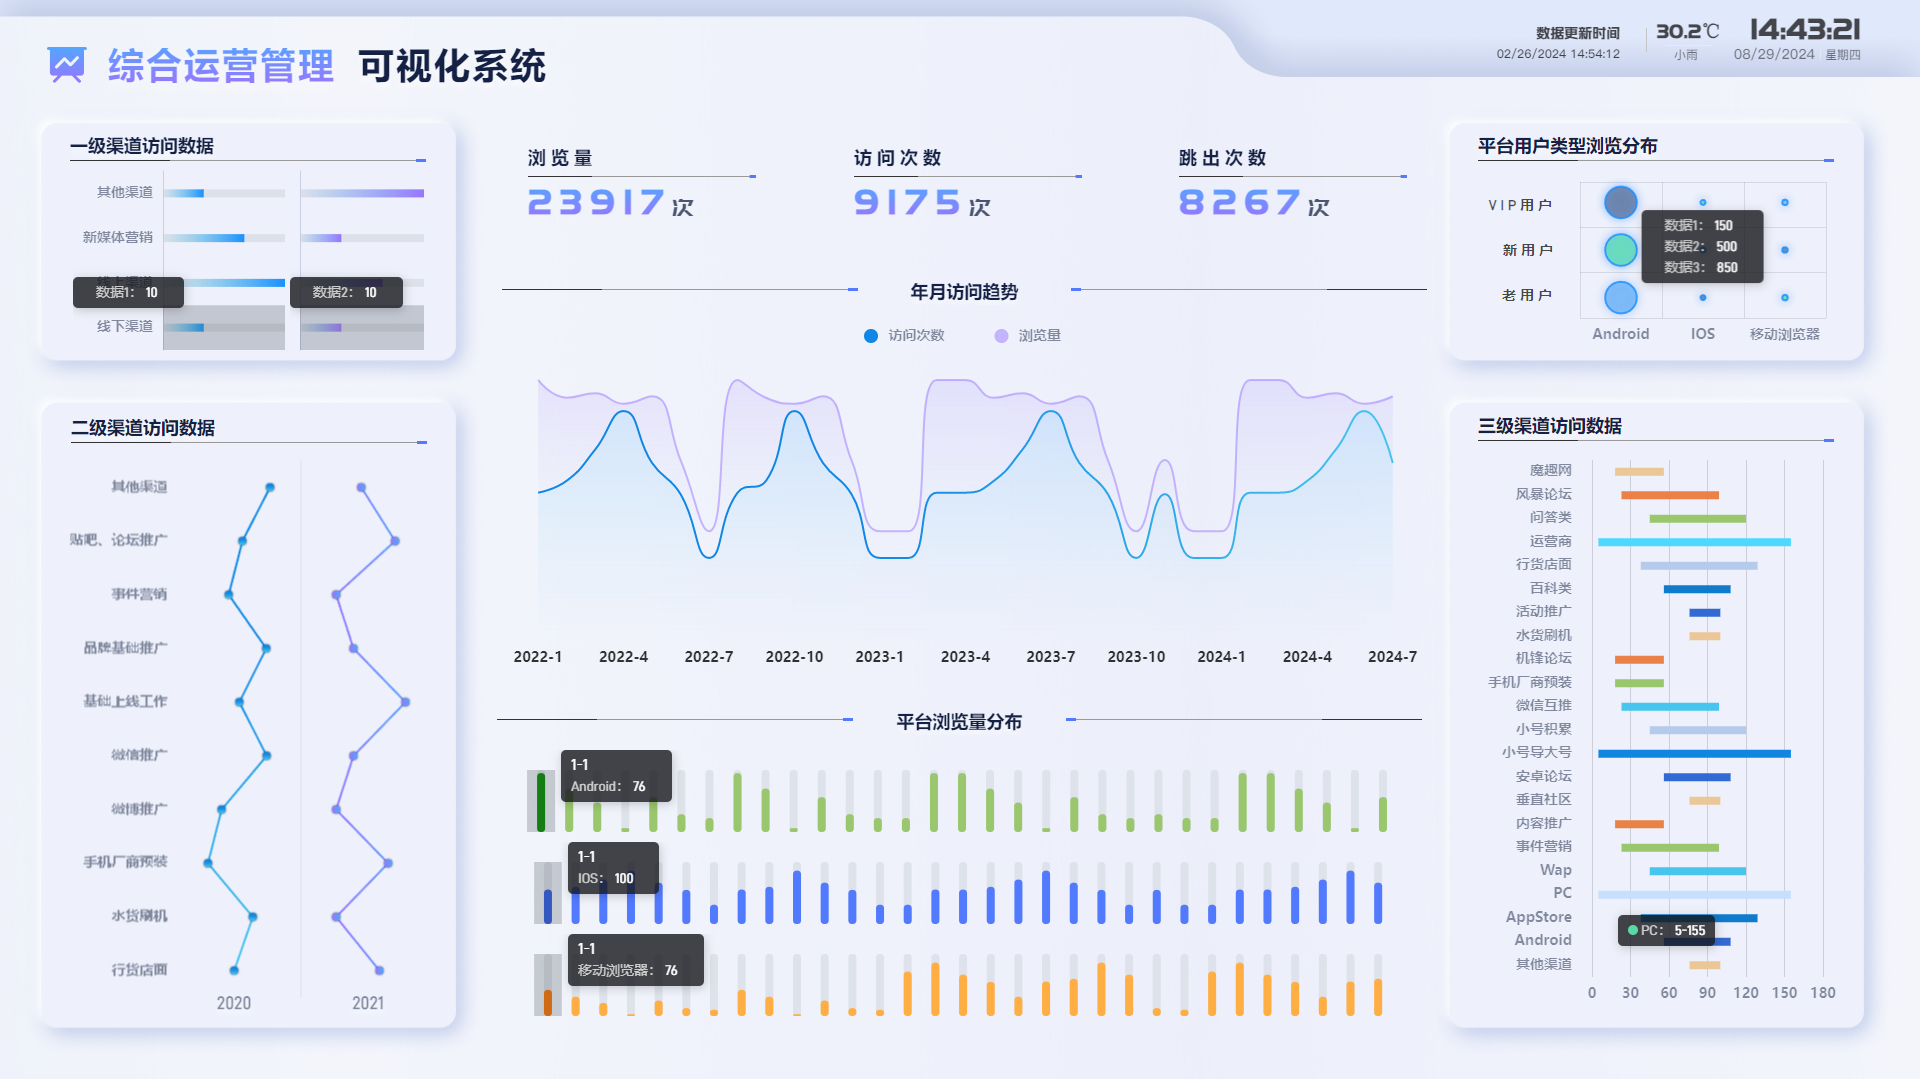This screenshot has height=1079, width=1920.
Task: Click the 30.2℃ temperature reading
Action: point(1687,32)
